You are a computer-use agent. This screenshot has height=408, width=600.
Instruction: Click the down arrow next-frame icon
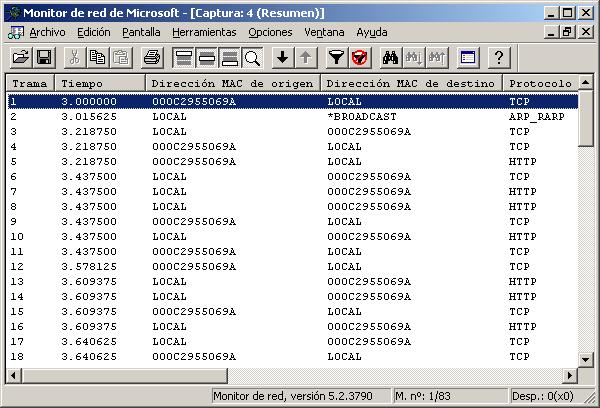tap(282, 57)
